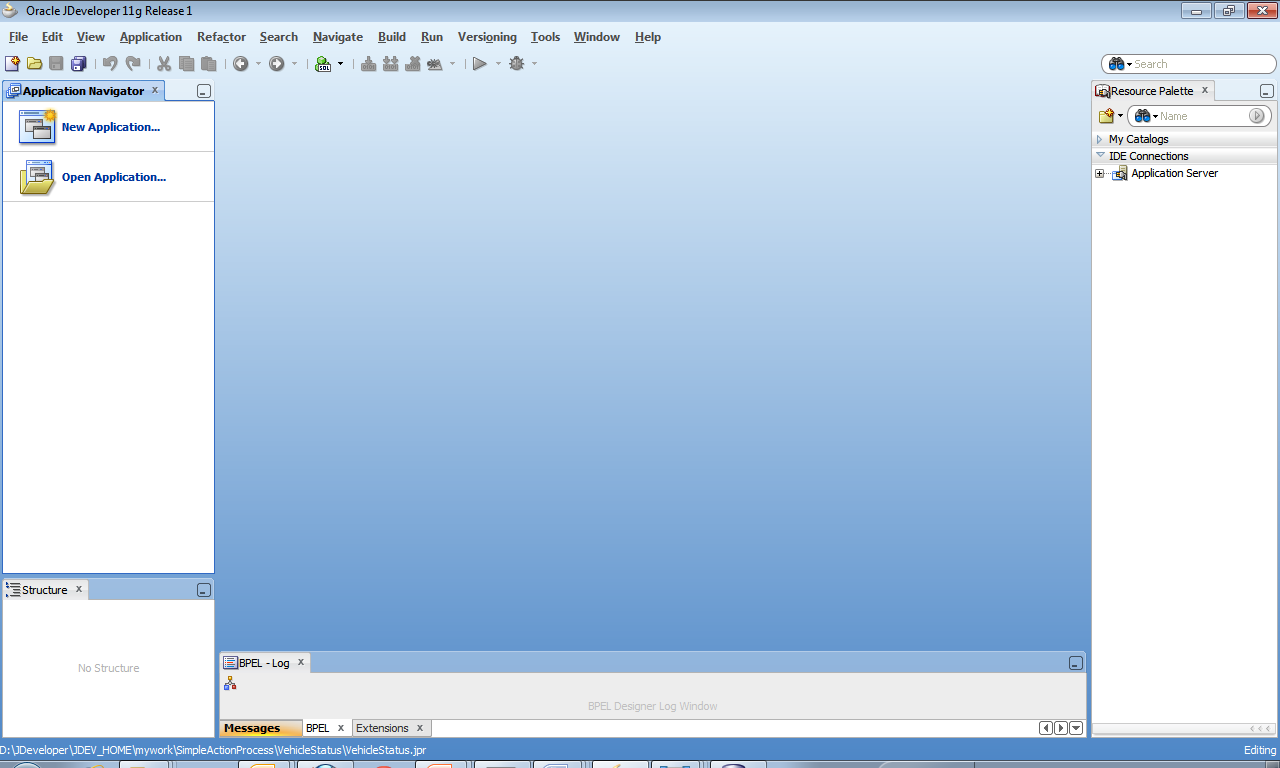The height and width of the screenshot is (768, 1280).
Task: Click the Undo toolbar icon
Action: pos(110,63)
